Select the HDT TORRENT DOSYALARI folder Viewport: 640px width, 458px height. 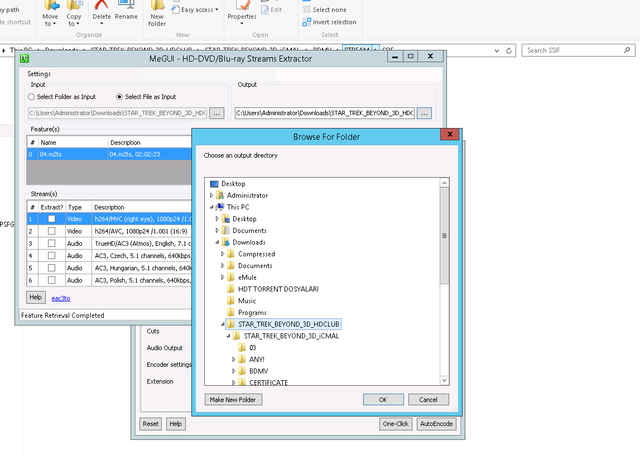click(278, 289)
